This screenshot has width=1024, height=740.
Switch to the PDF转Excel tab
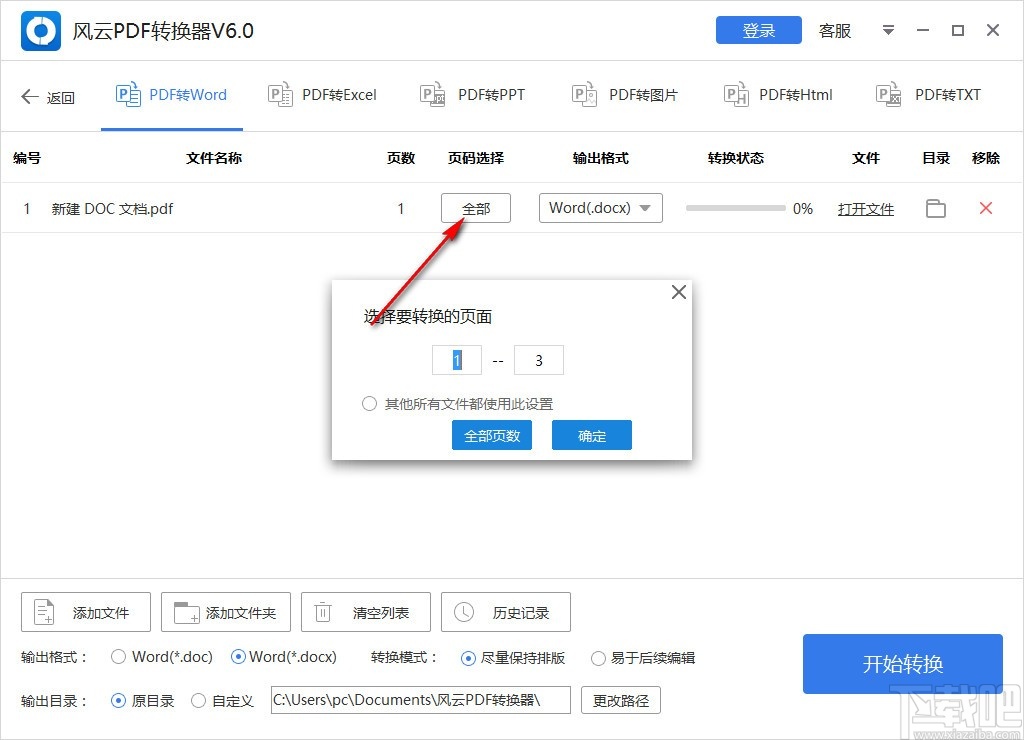pos(322,94)
